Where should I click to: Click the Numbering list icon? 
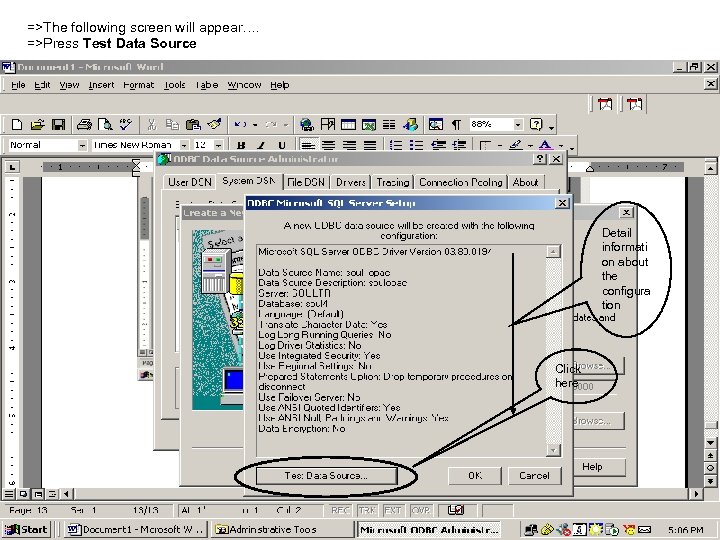click(395, 146)
